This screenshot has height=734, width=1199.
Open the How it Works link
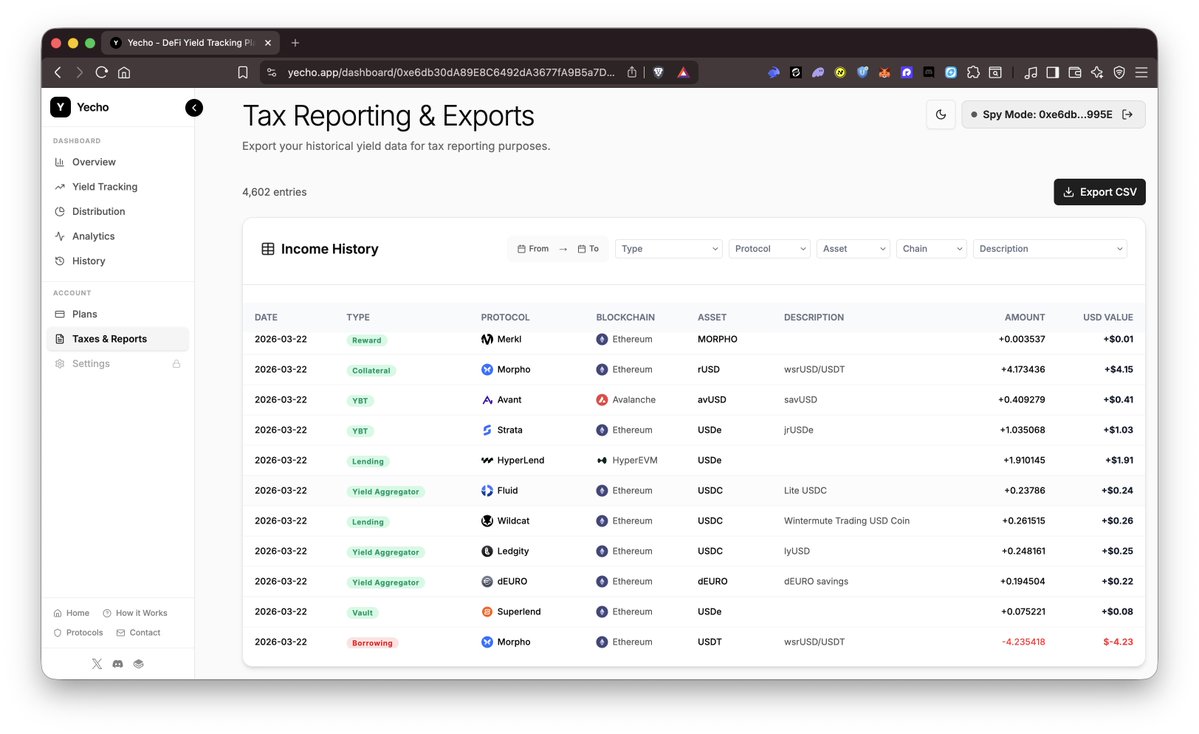click(x=135, y=613)
